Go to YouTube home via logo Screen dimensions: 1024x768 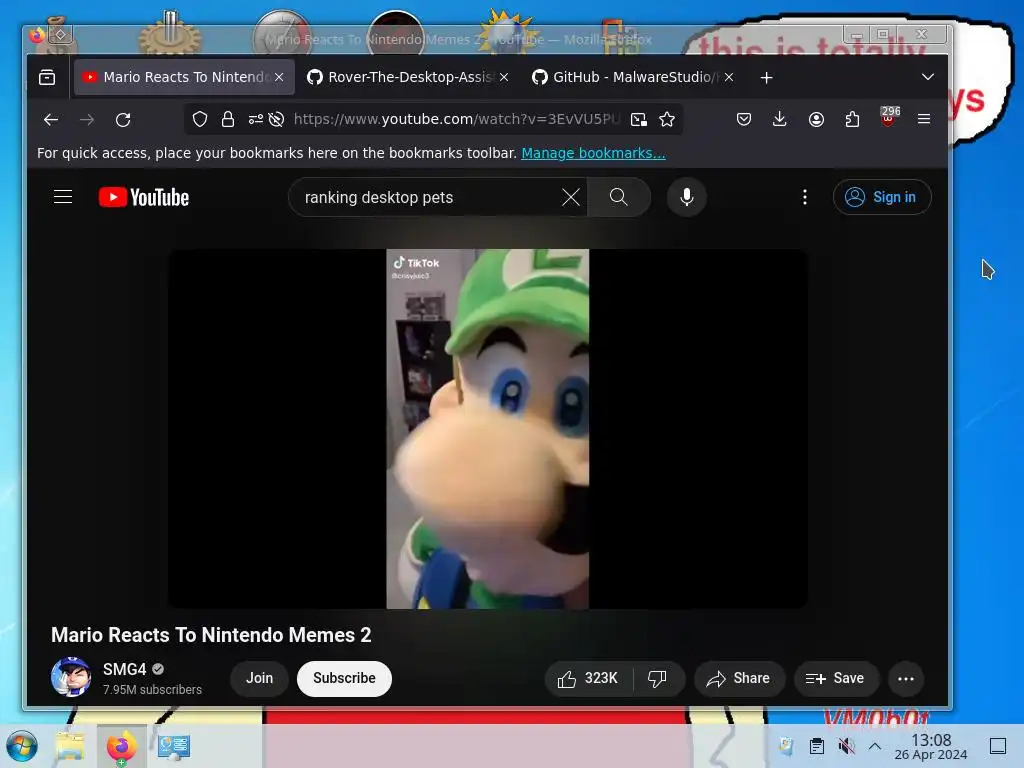click(144, 197)
